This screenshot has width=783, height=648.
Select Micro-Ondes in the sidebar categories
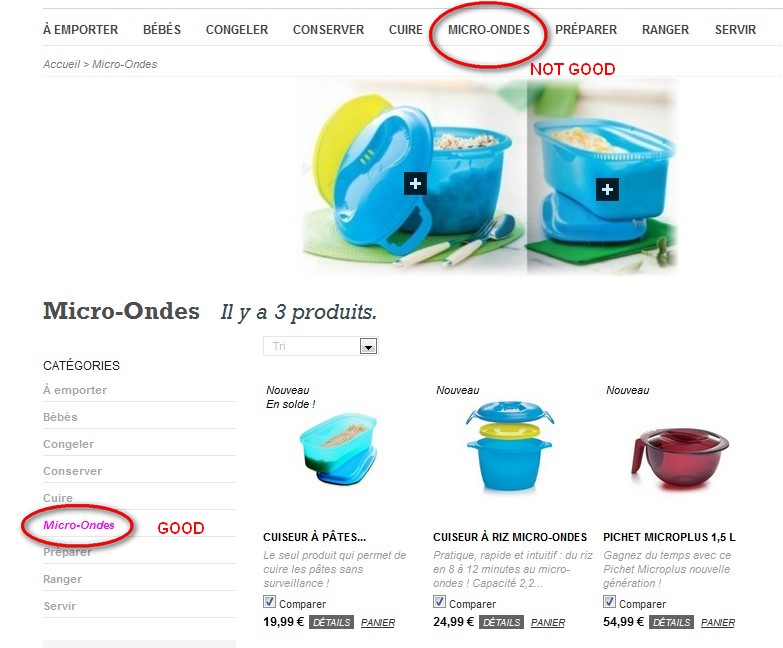(x=79, y=525)
